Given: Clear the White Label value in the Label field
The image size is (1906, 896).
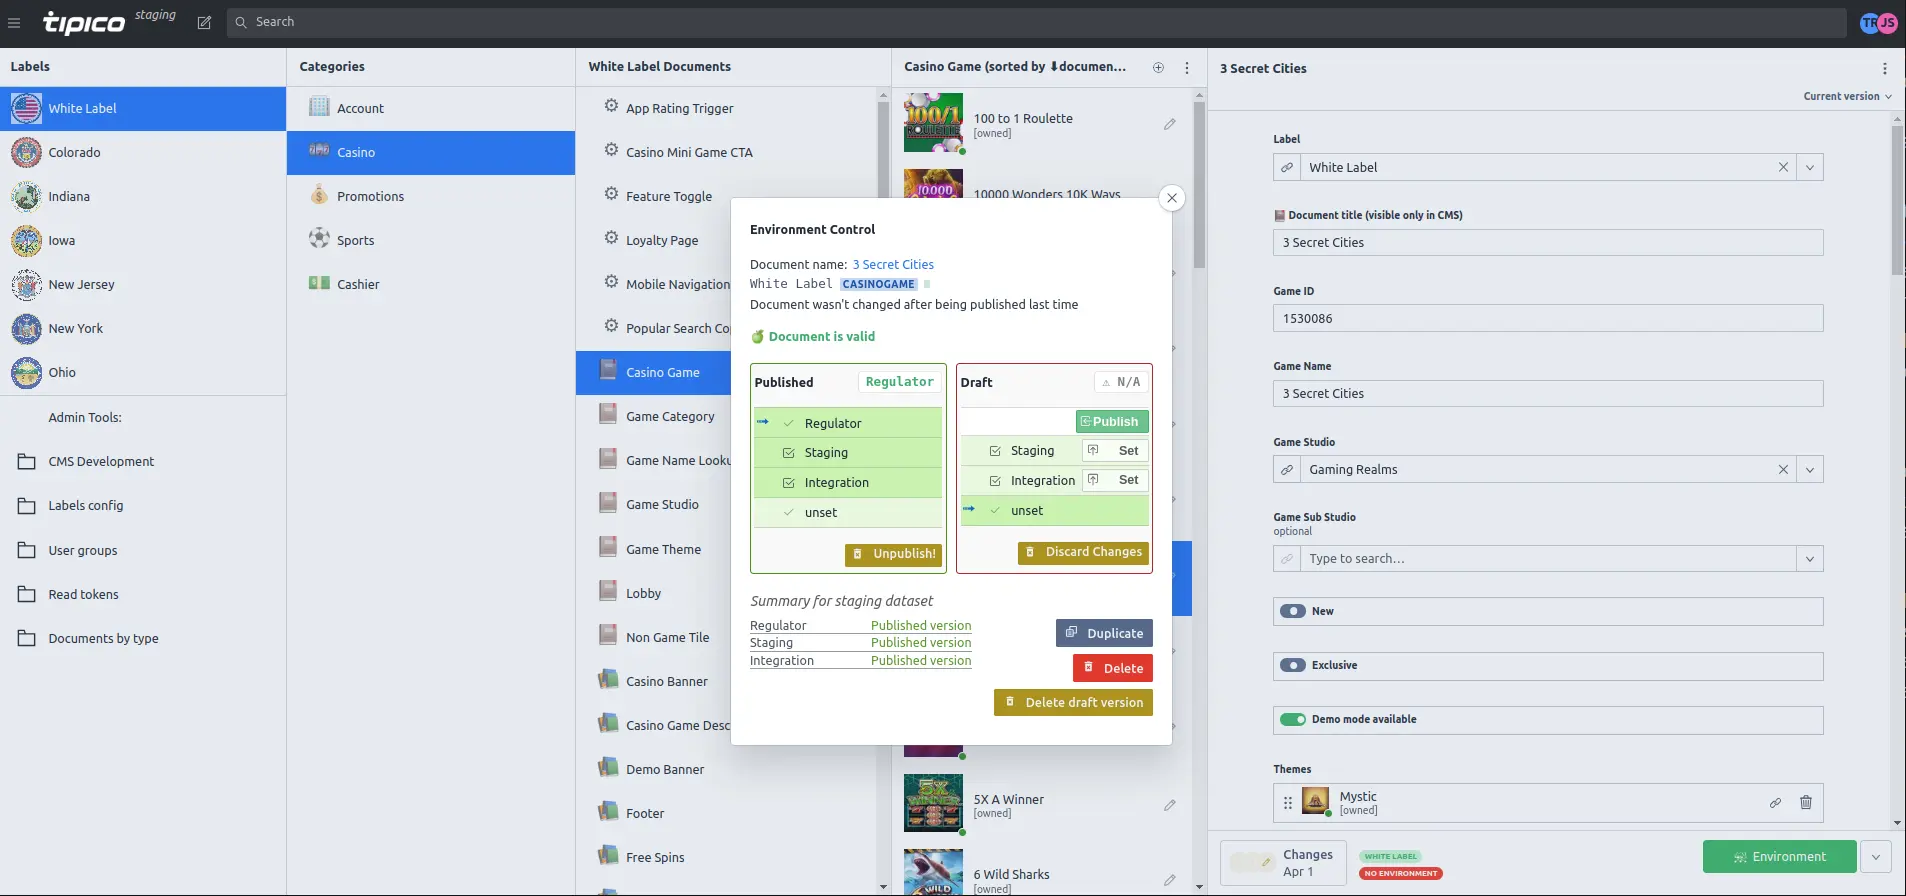Looking at the screenshot, I should [1783, 167].
